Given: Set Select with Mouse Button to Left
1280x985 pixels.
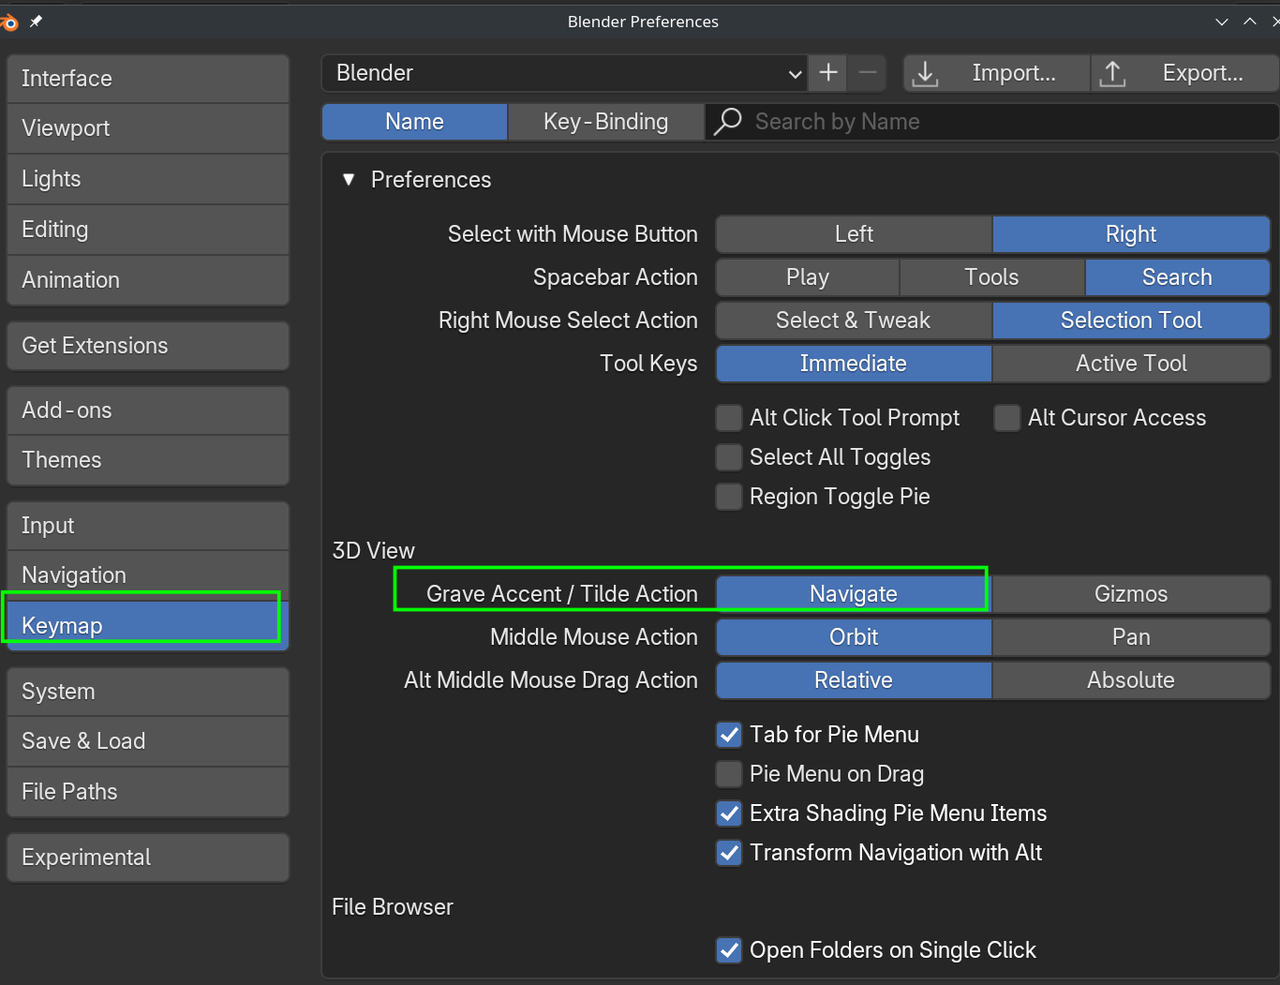Looking at the screenshot, I should tap(854, 234).
